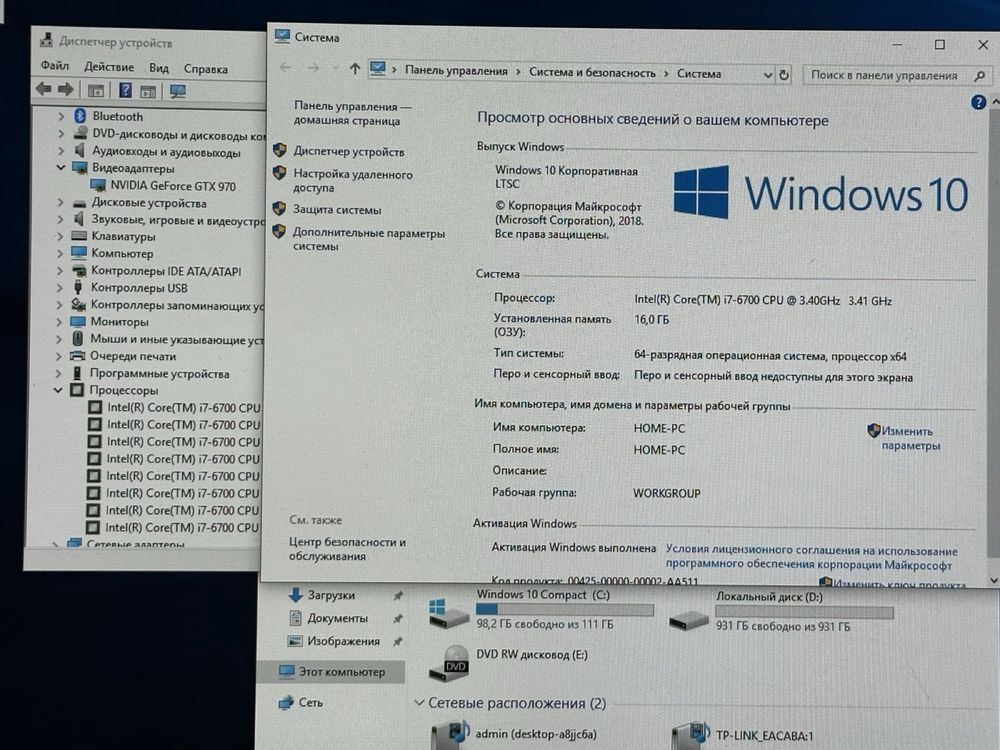1000x750 pixels.
Task: Select Этот компьютер in Explorer sidebar
Action: [332, 672]
